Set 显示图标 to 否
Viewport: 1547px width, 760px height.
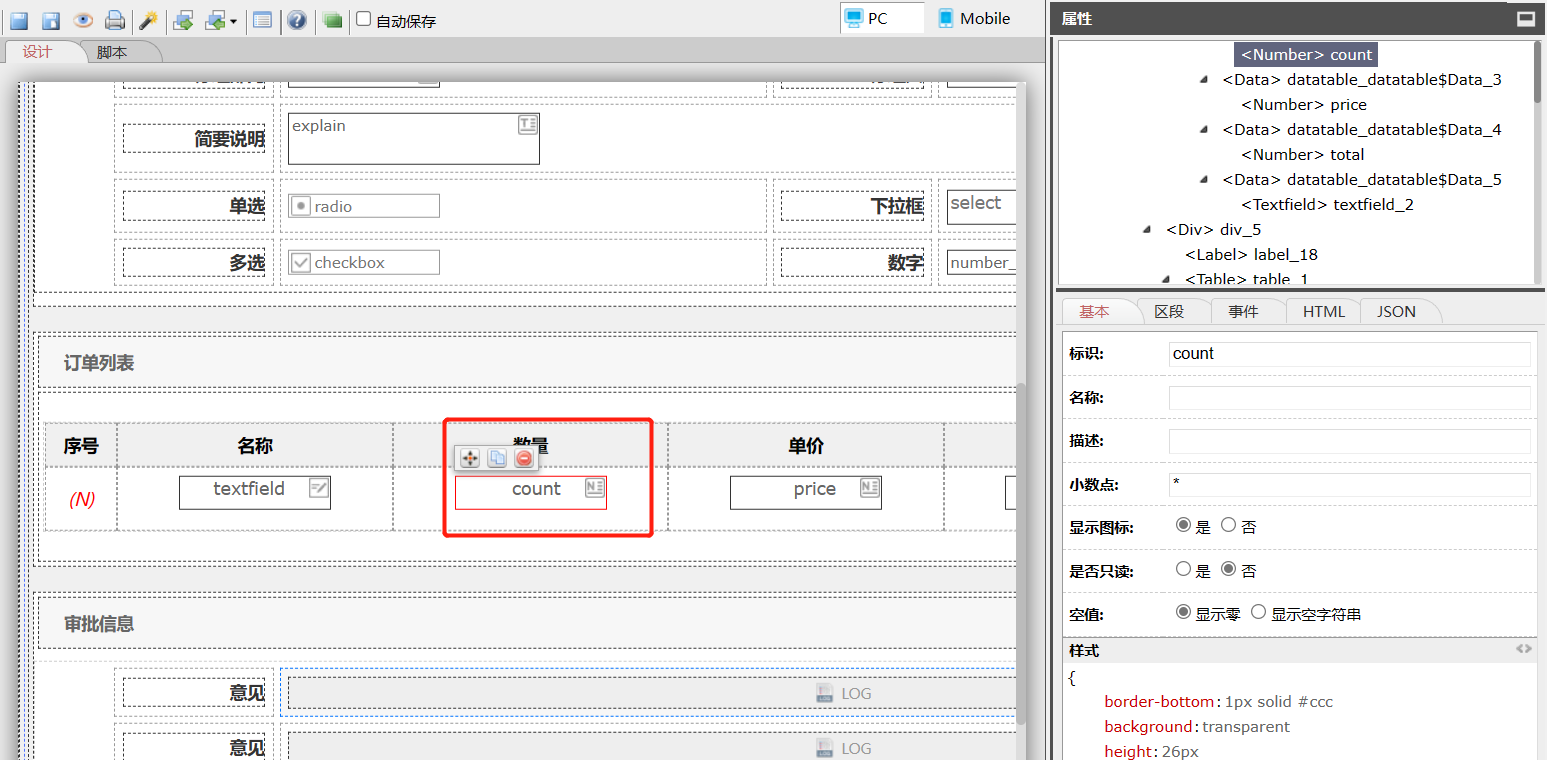(x=1229, y=526)
